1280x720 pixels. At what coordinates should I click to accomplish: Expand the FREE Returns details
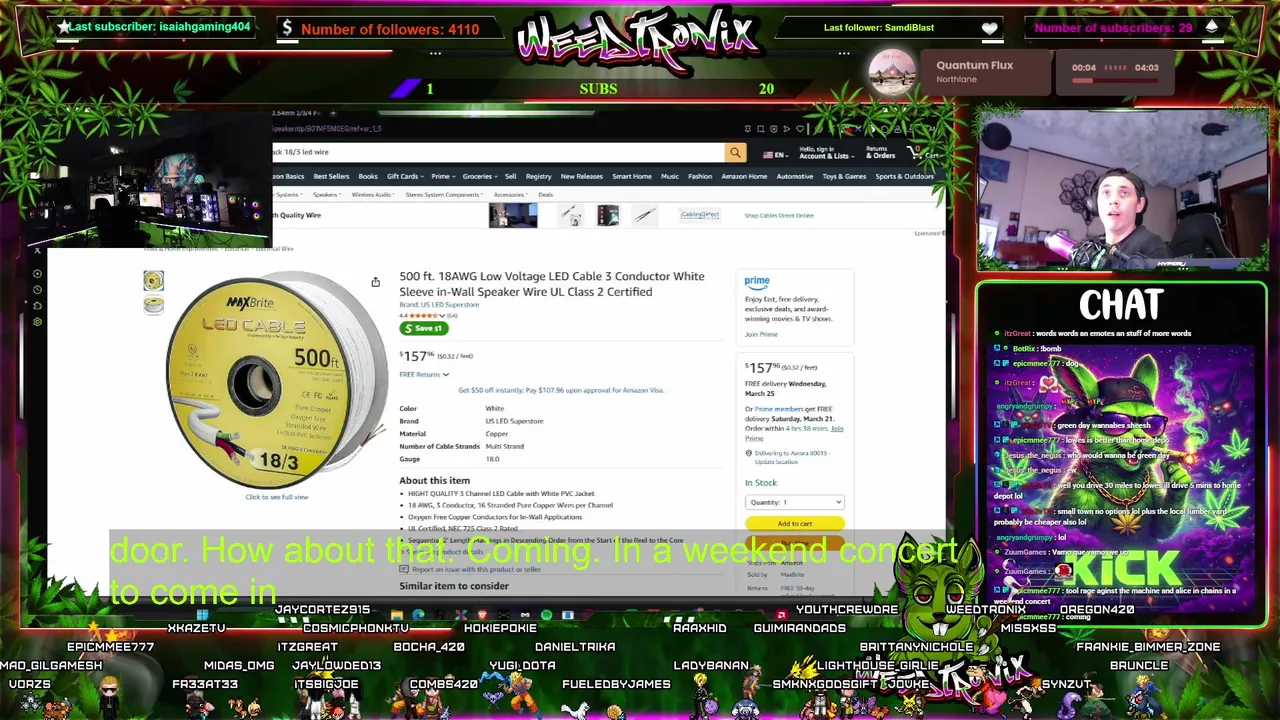(424, 374)
